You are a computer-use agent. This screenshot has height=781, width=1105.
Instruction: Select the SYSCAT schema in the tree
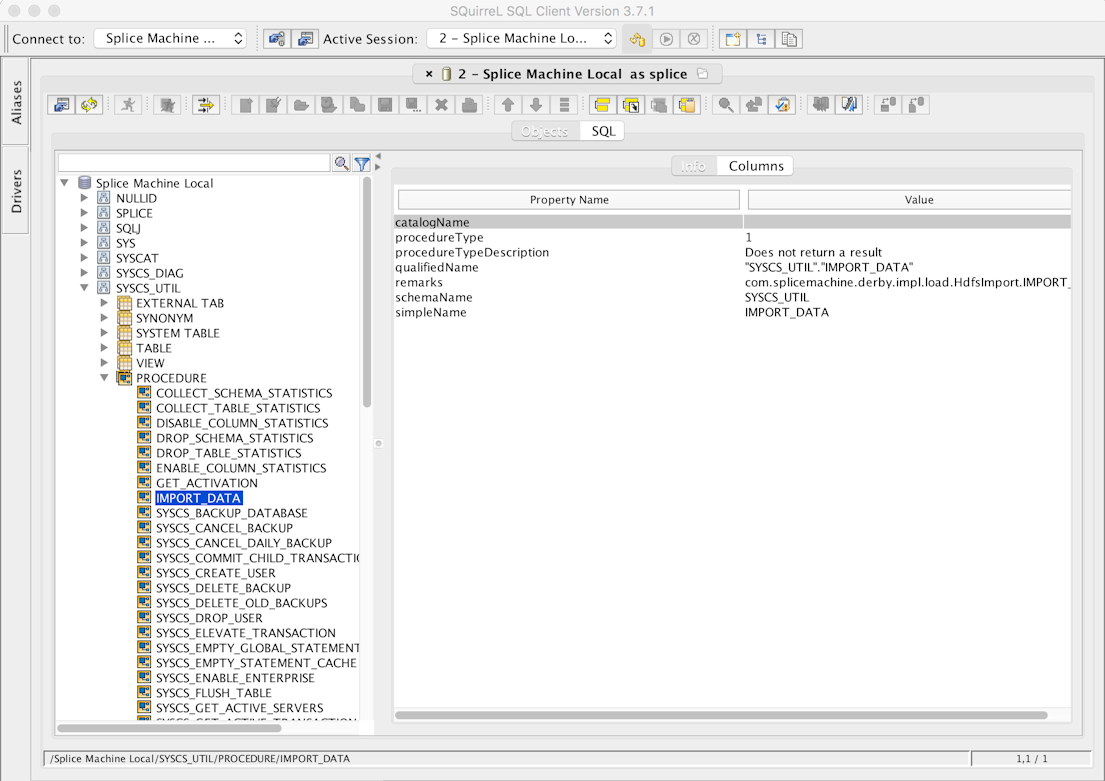pyautogui.click(x=137, y=258)
